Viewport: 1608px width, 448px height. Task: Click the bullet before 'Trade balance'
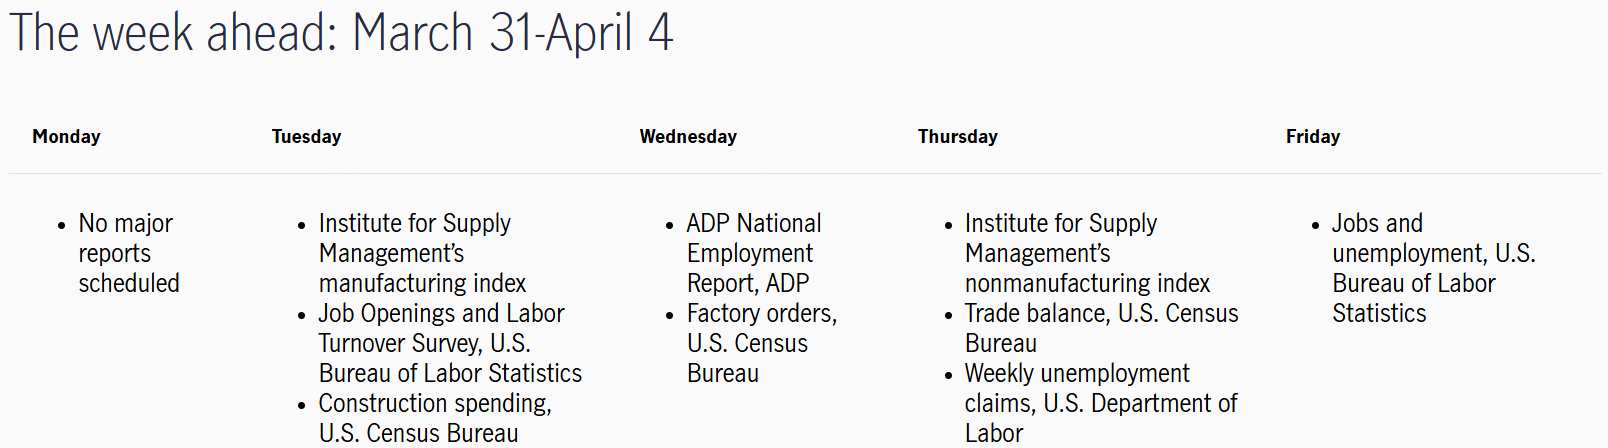948,315
